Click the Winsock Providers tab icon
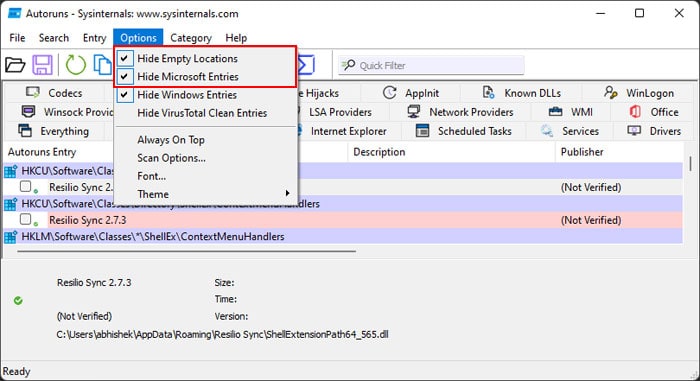Screen dimensions: 700x381 (x=28, y=111)
